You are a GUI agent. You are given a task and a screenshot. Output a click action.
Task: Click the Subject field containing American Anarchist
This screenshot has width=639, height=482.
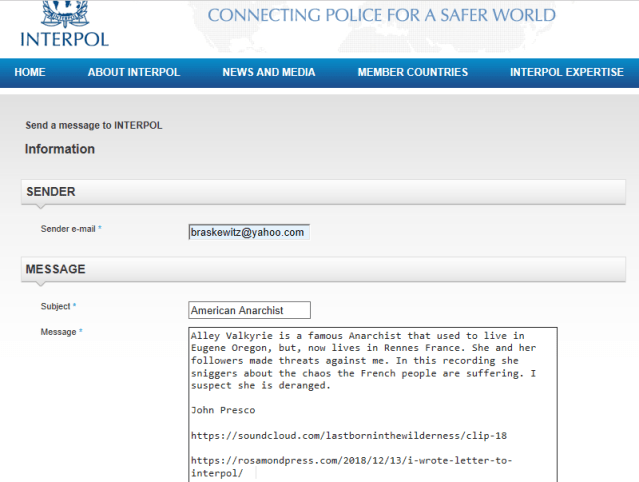tap(249, 310)
